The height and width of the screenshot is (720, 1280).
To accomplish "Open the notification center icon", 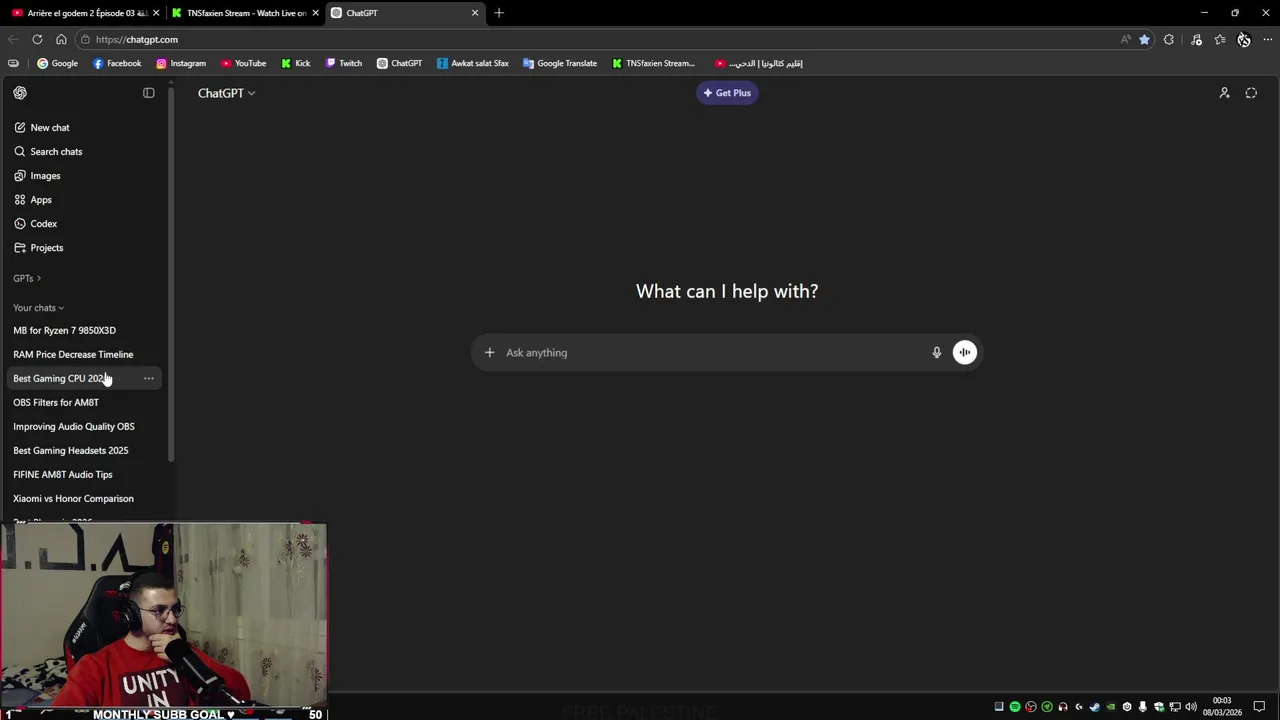I will click(1259, 707).
